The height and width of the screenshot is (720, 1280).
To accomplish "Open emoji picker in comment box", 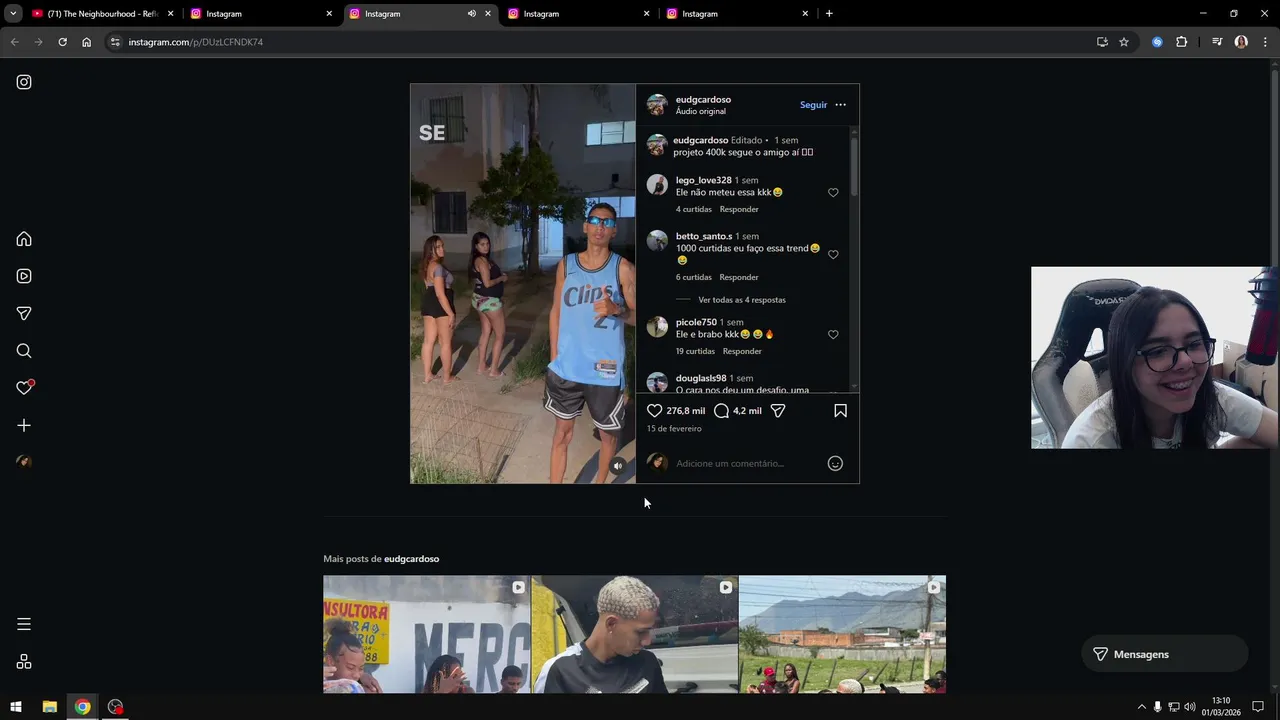I will click(835, 463).
